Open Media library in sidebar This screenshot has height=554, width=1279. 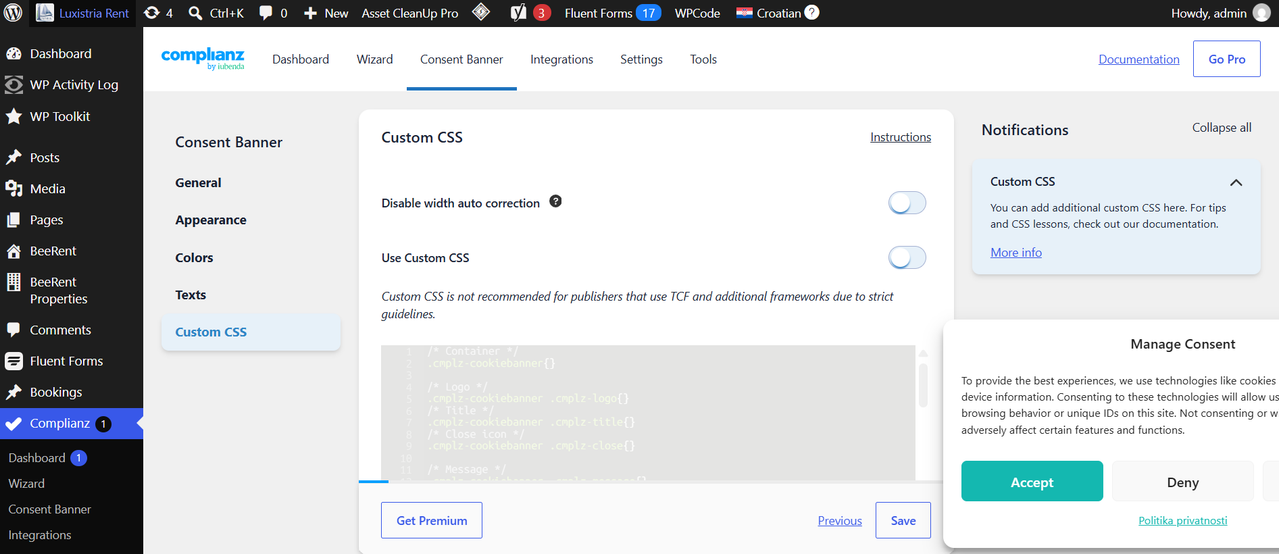point(71,188)
